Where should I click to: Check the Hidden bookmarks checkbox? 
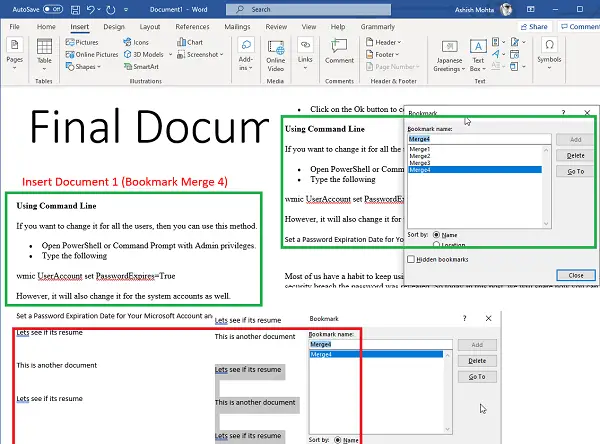click(411, 260)
